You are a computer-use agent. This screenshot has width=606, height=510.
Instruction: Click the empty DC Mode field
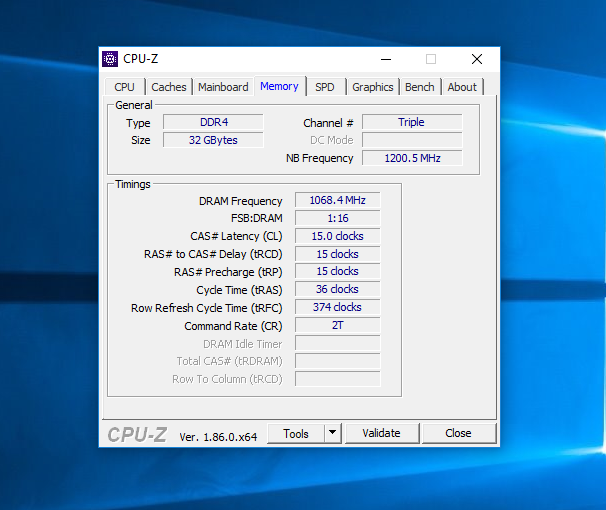pos(412,140)
